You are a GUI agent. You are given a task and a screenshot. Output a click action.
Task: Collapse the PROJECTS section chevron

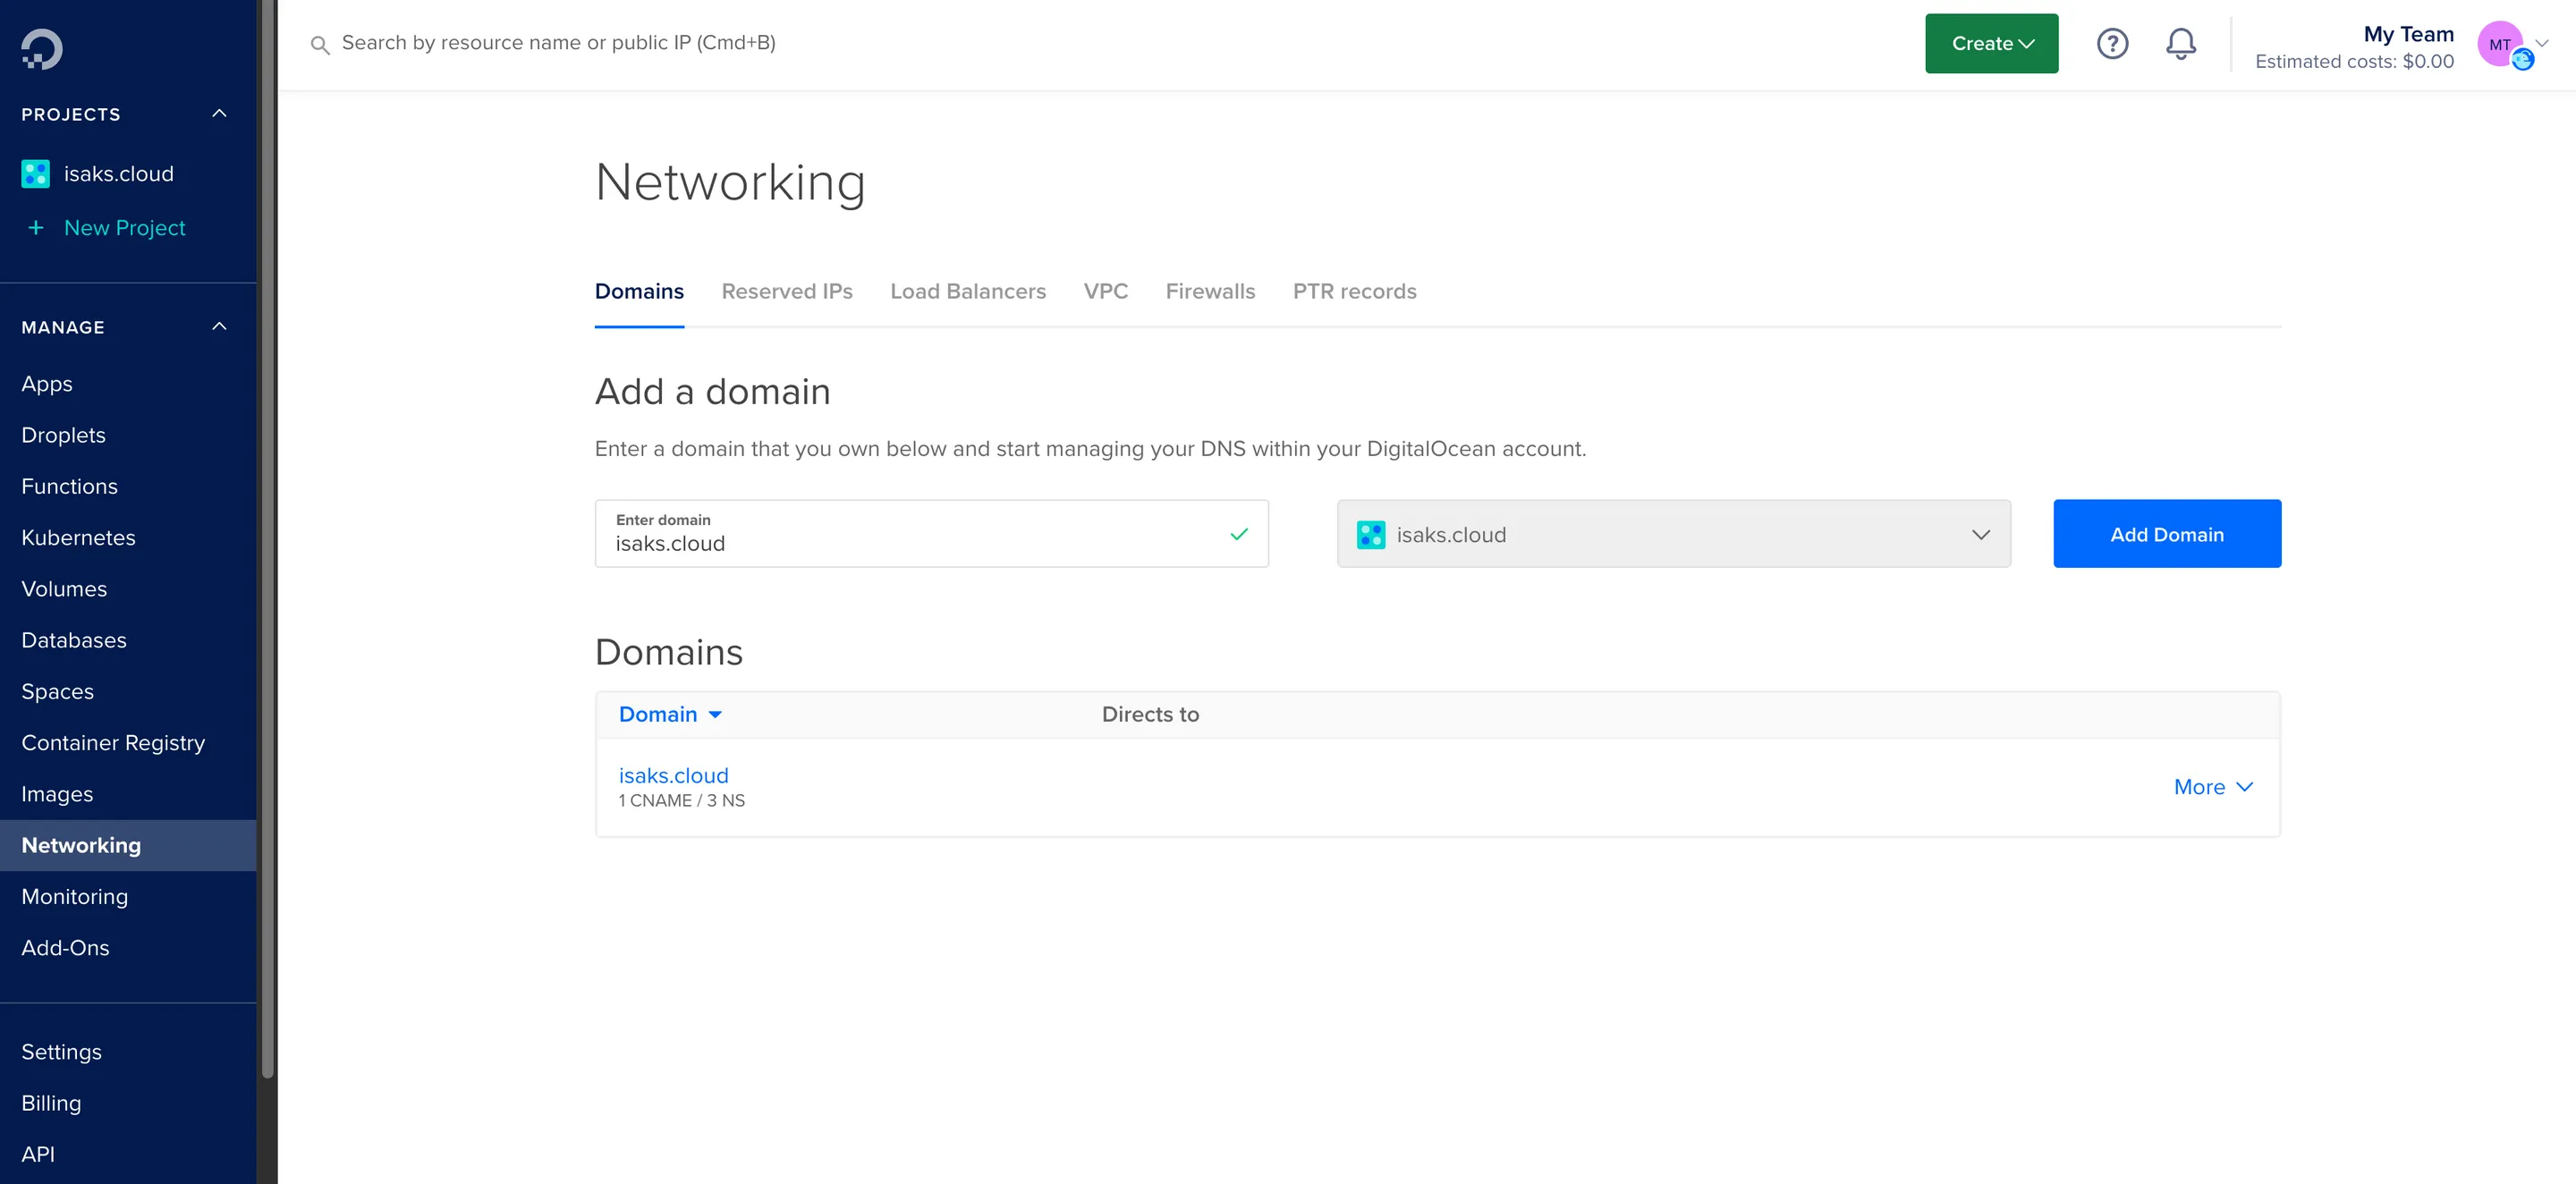tap(219, 113)
